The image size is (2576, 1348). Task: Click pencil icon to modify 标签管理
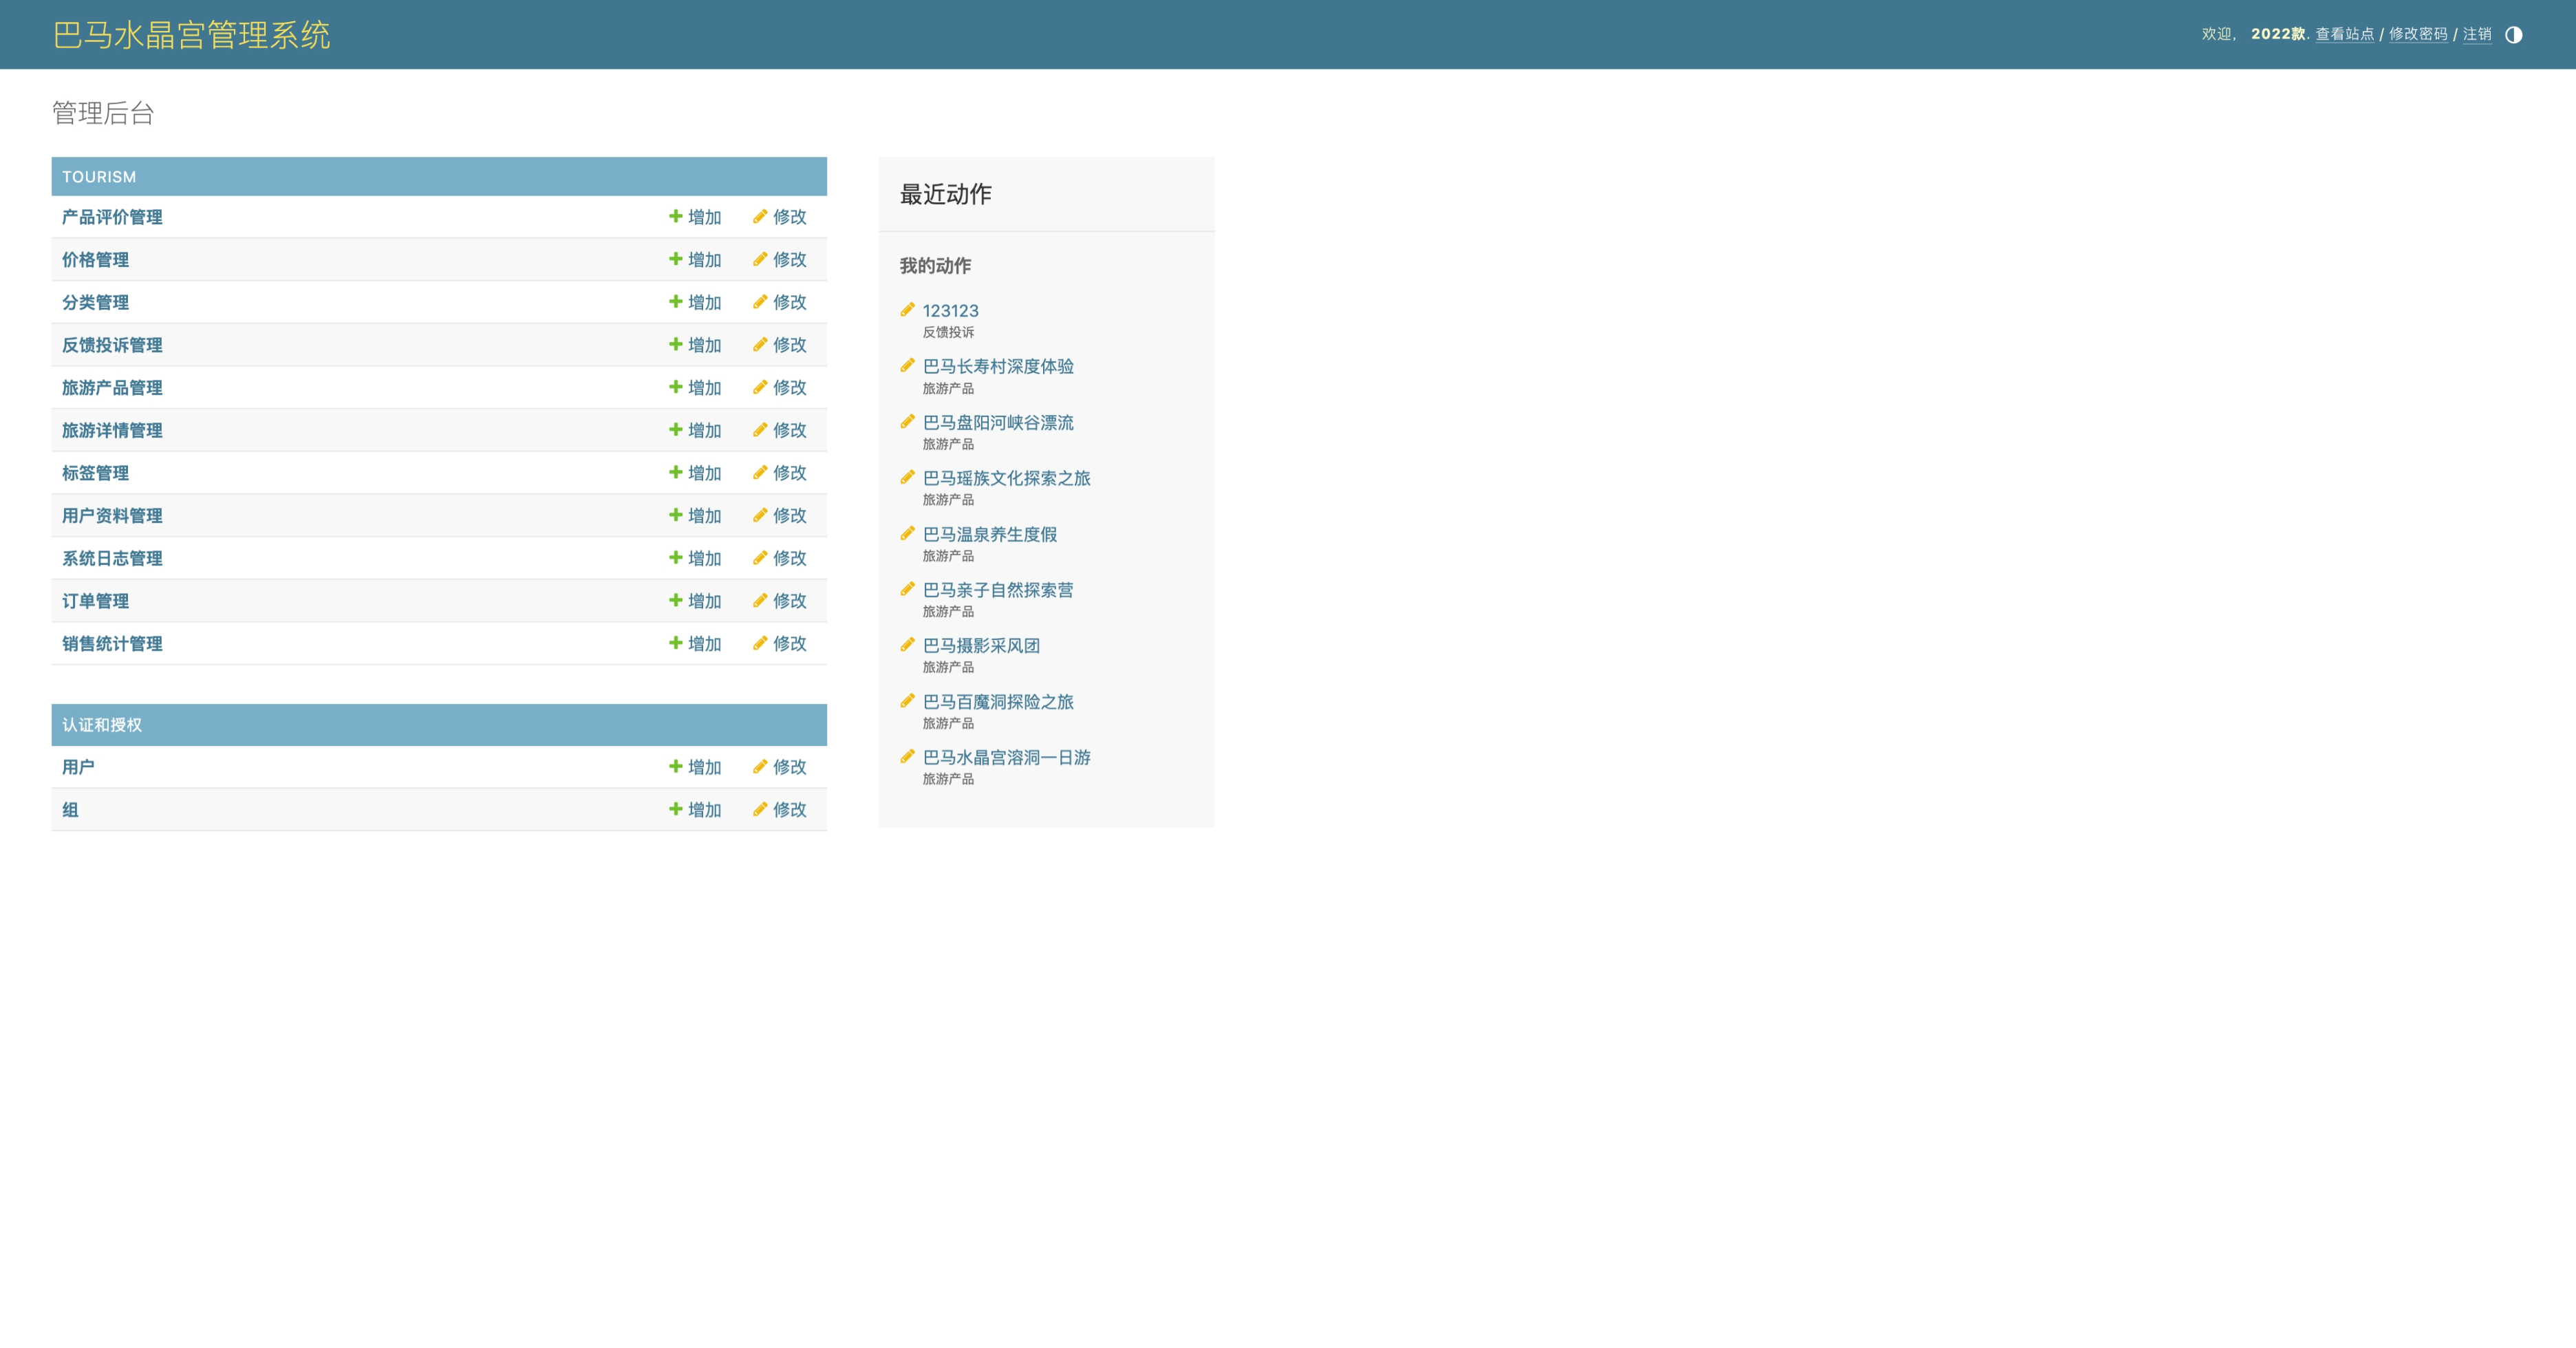point(760,472)
